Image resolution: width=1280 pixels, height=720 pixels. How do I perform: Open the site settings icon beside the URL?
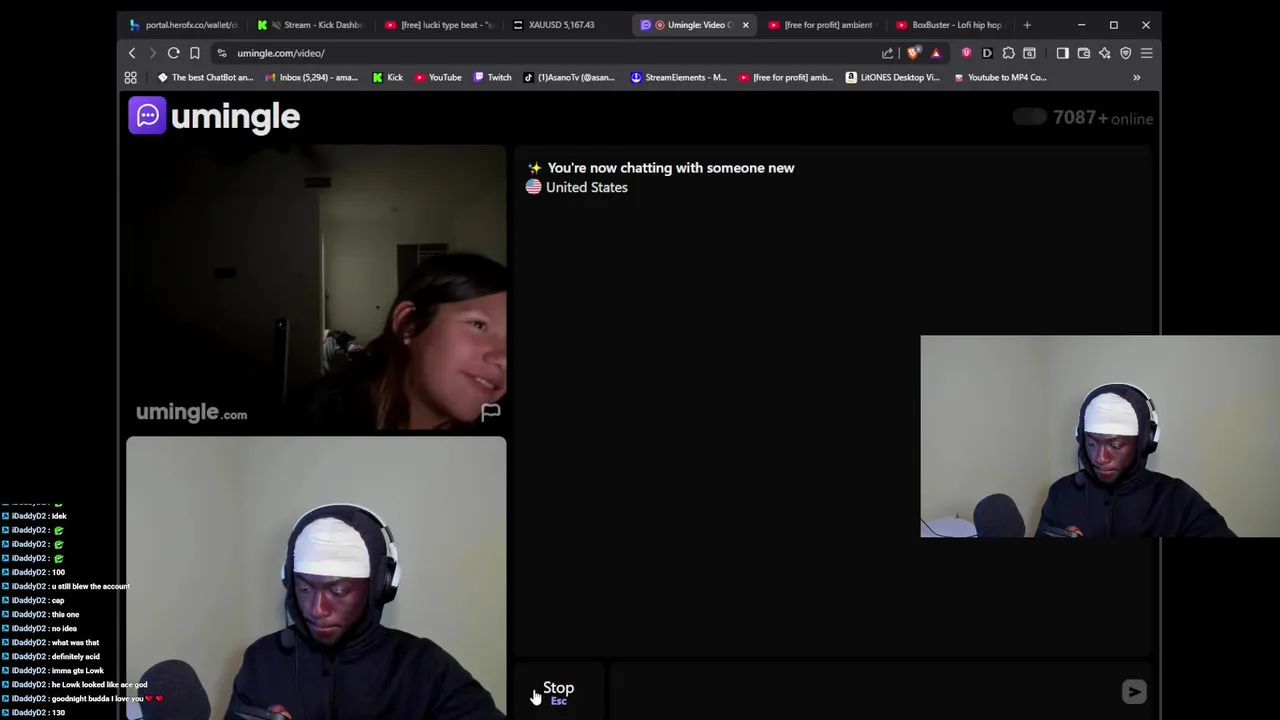pyautogui.click(x=222, y=53)
